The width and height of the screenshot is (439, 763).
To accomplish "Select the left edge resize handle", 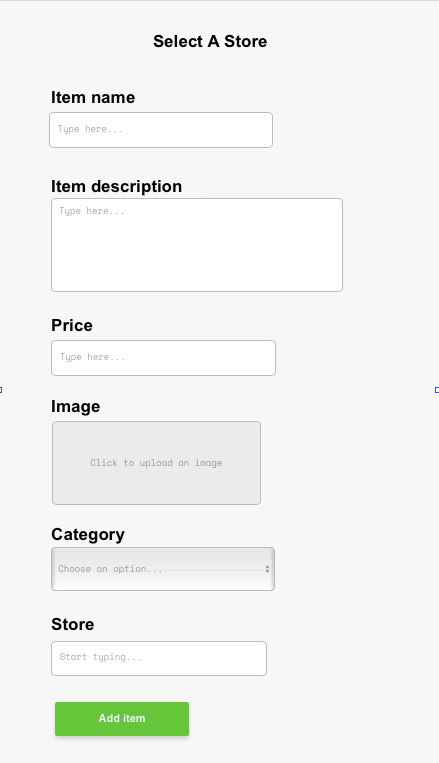I will pyautogui.click(x=1, y=390).
